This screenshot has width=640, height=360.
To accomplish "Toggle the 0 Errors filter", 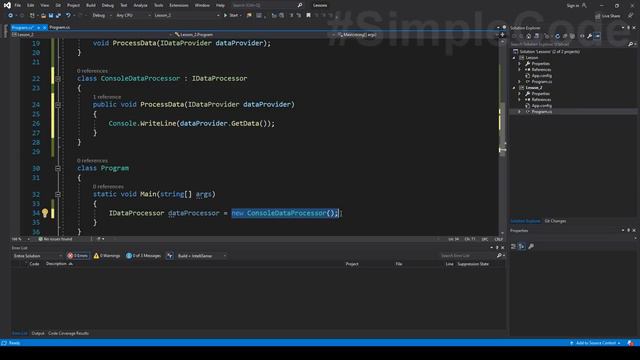I will (x=78, y=256).
